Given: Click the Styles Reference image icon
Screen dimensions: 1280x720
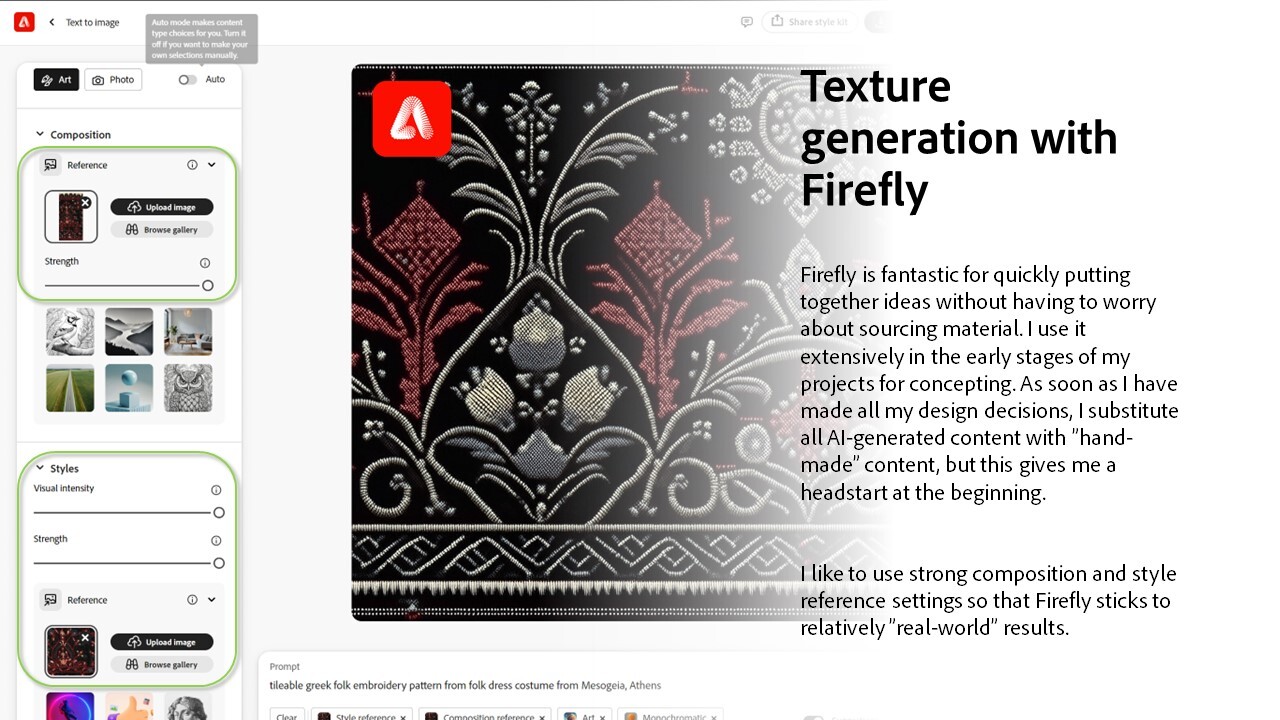Looking at the screenshot, I should point(50,600).
